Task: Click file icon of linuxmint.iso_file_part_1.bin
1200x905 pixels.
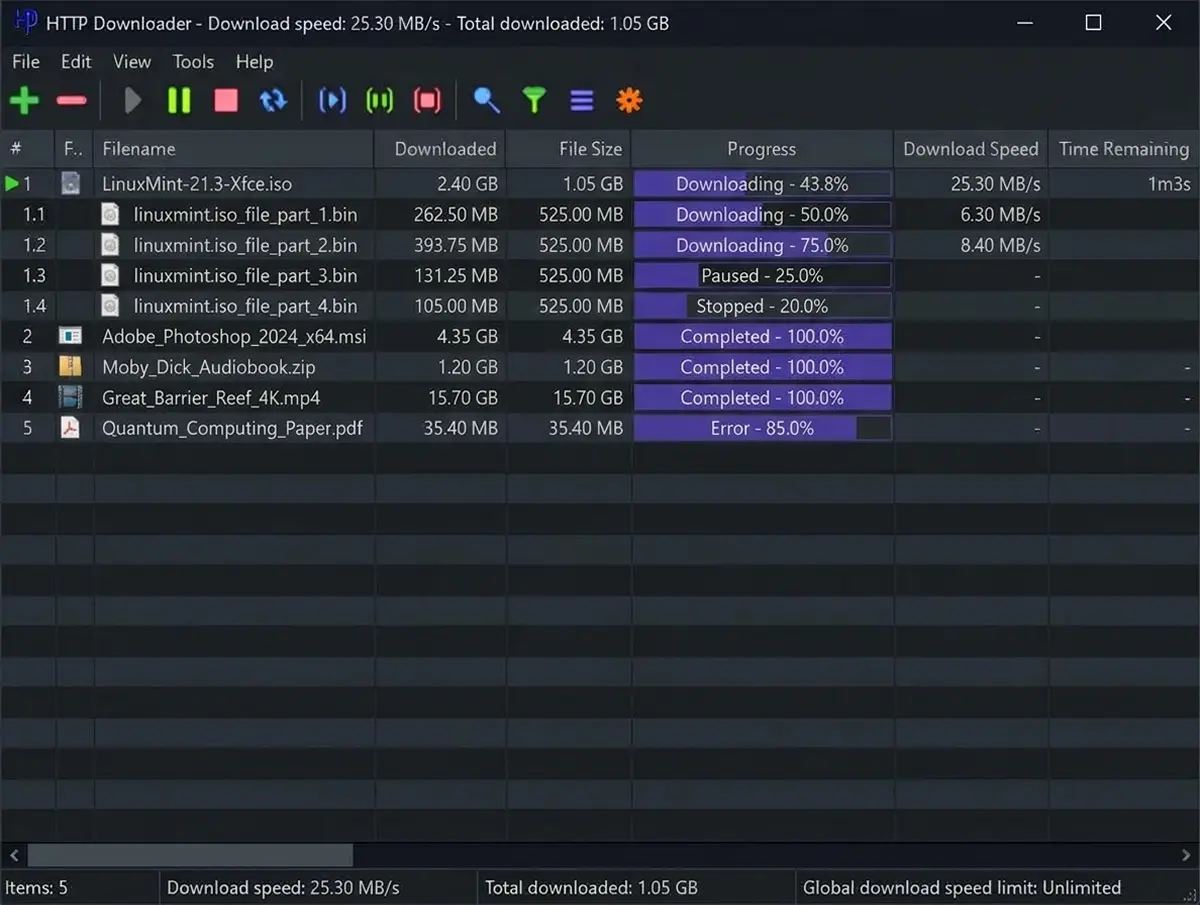Action: point(111,215)
